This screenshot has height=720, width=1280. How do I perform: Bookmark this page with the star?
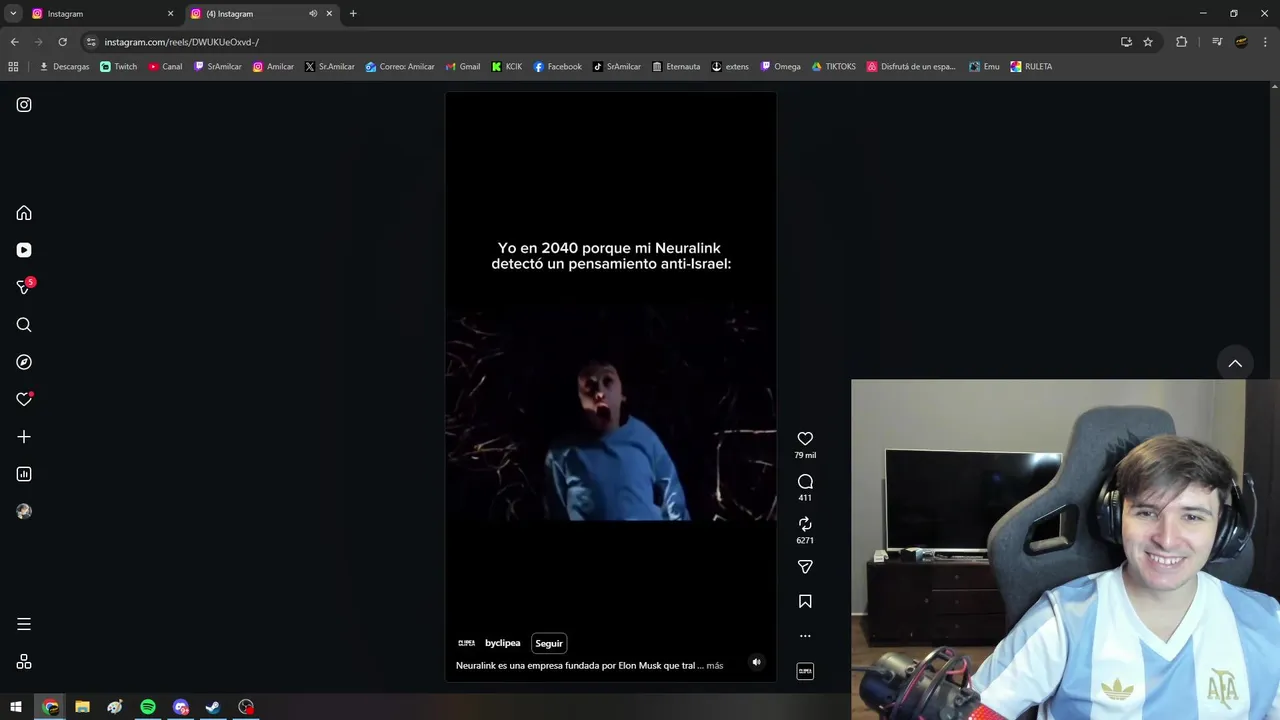click(1148, 42)
